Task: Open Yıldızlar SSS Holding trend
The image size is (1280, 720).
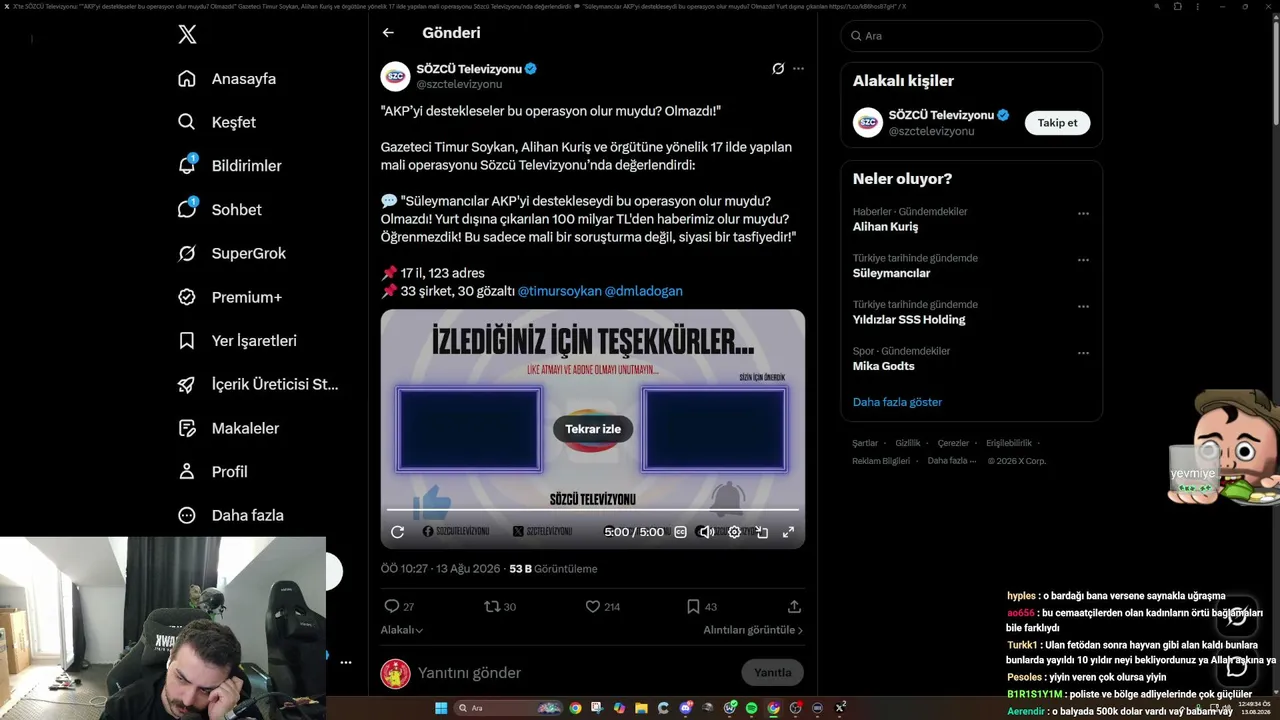Action: [909, 320]
